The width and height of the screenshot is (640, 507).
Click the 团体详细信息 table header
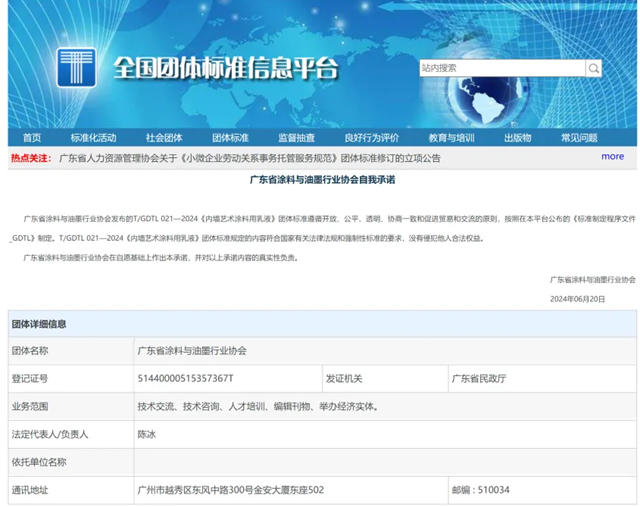coord(322,324)
